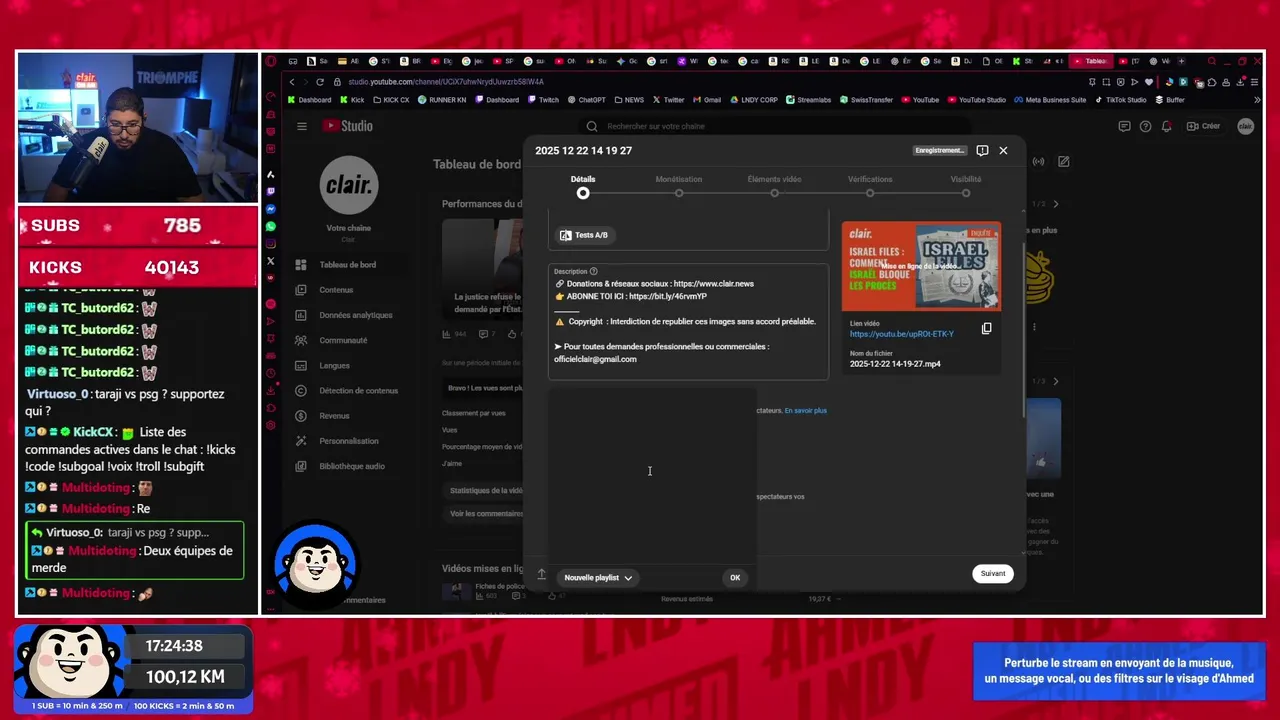Go to the Visibilité step
The image size is (1280, 720).
966,185
